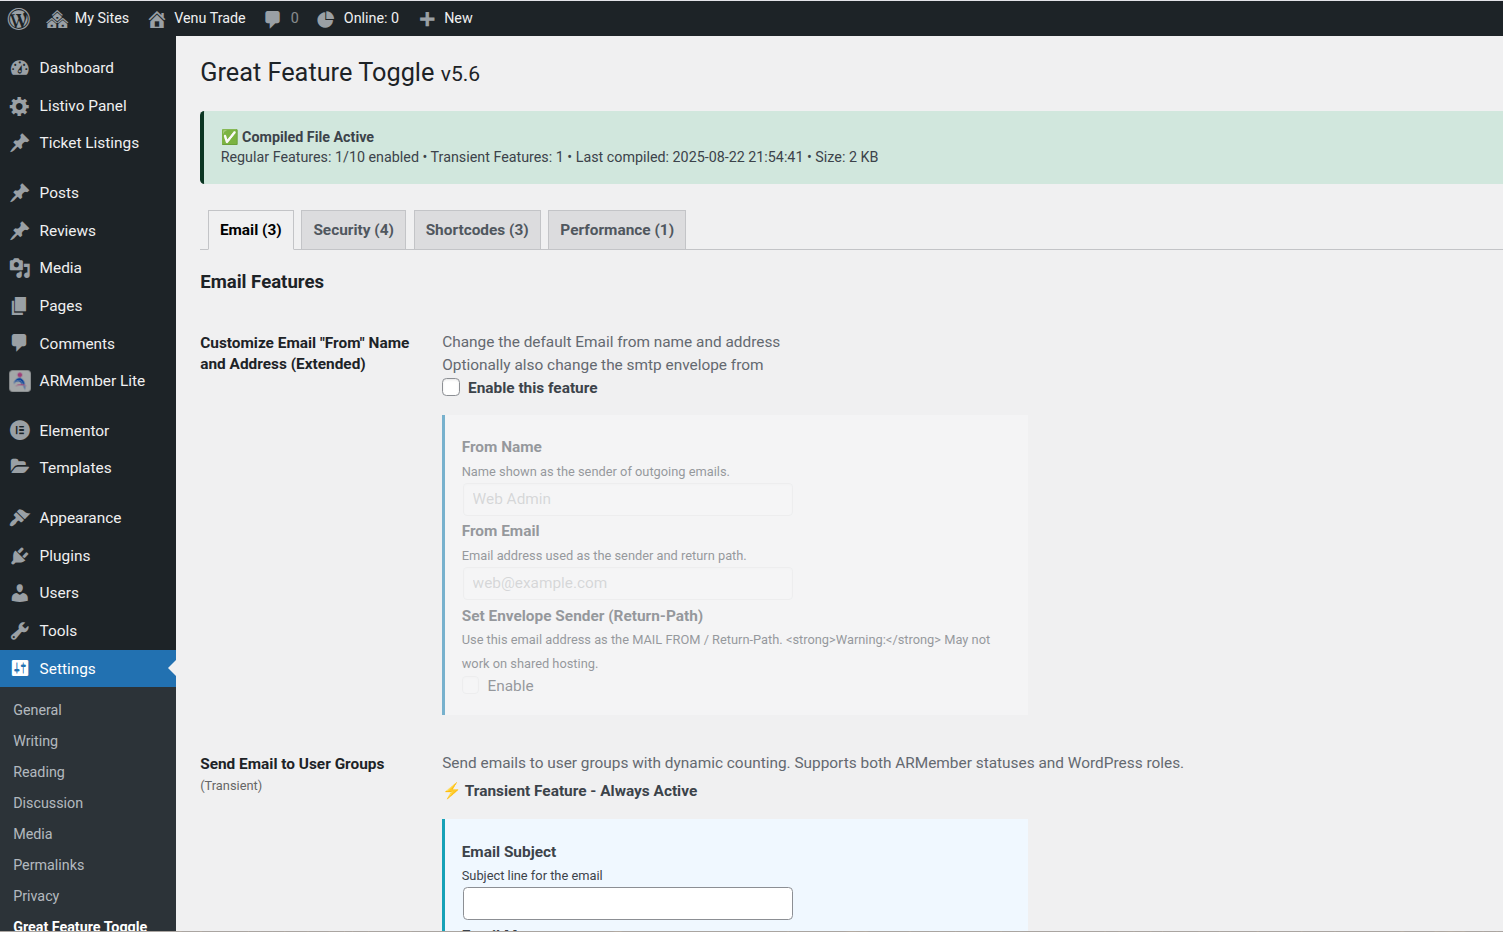Viewport: 1503px width, 932px height.
Task: Click the Media library icon in sidebar
Action: [19, 268]
